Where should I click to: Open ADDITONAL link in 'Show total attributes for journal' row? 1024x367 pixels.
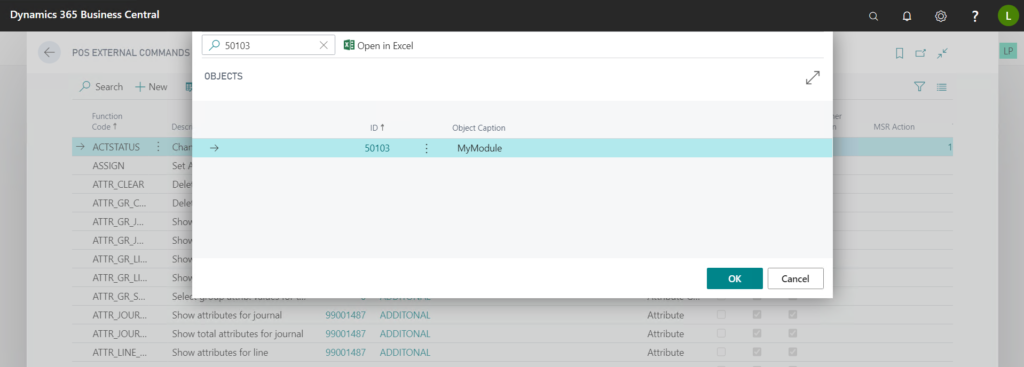tap(405, 334)
